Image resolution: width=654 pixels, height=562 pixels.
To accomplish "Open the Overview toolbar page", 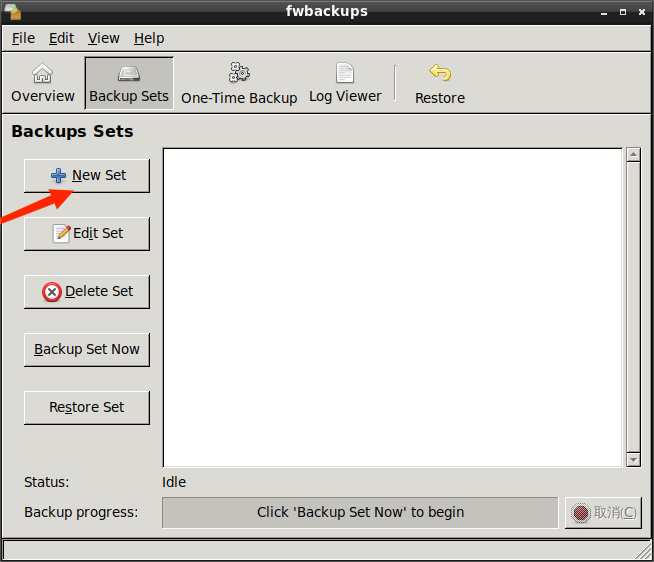I will coord(43,84).
